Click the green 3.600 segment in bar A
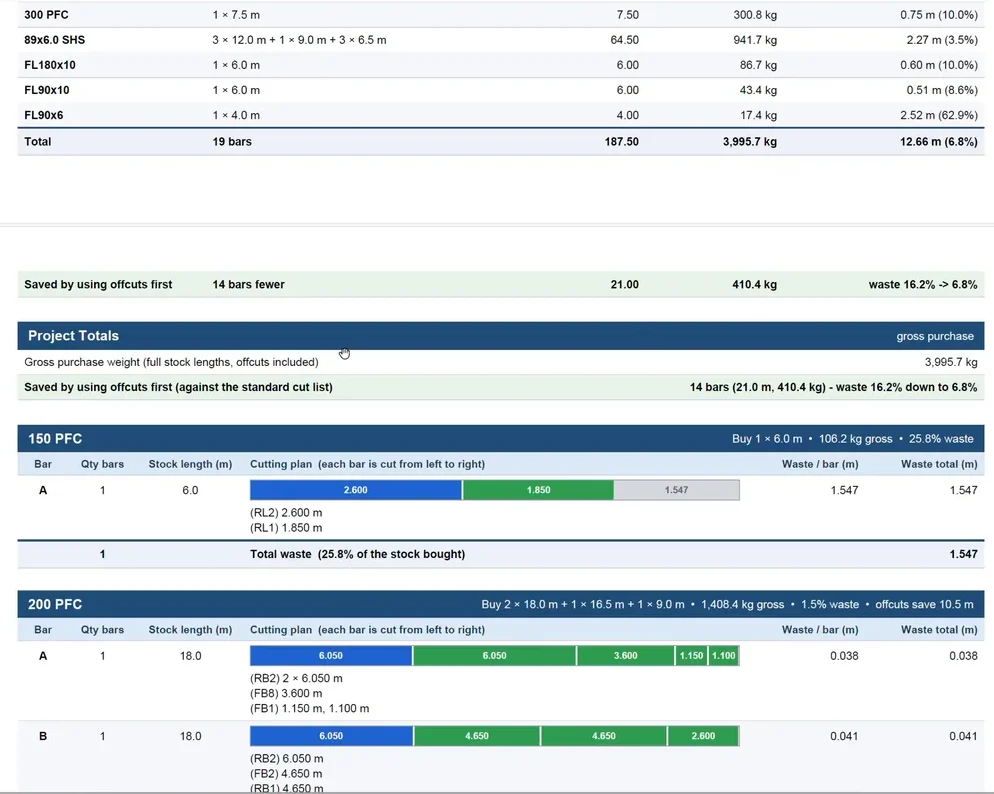Screen dimensions: 994x794 (x=626, y=656)
